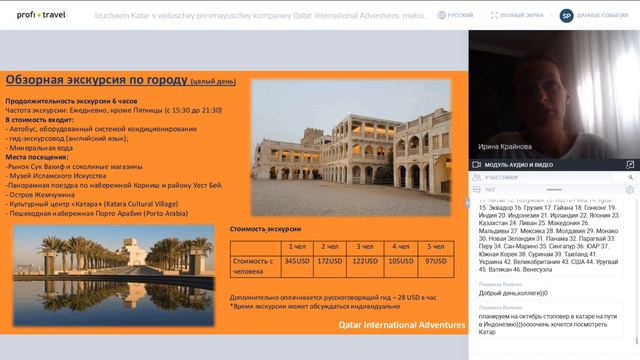Click the full screen arrows icon
Screen dimensions: 640x360
click(x=494, y=15)
